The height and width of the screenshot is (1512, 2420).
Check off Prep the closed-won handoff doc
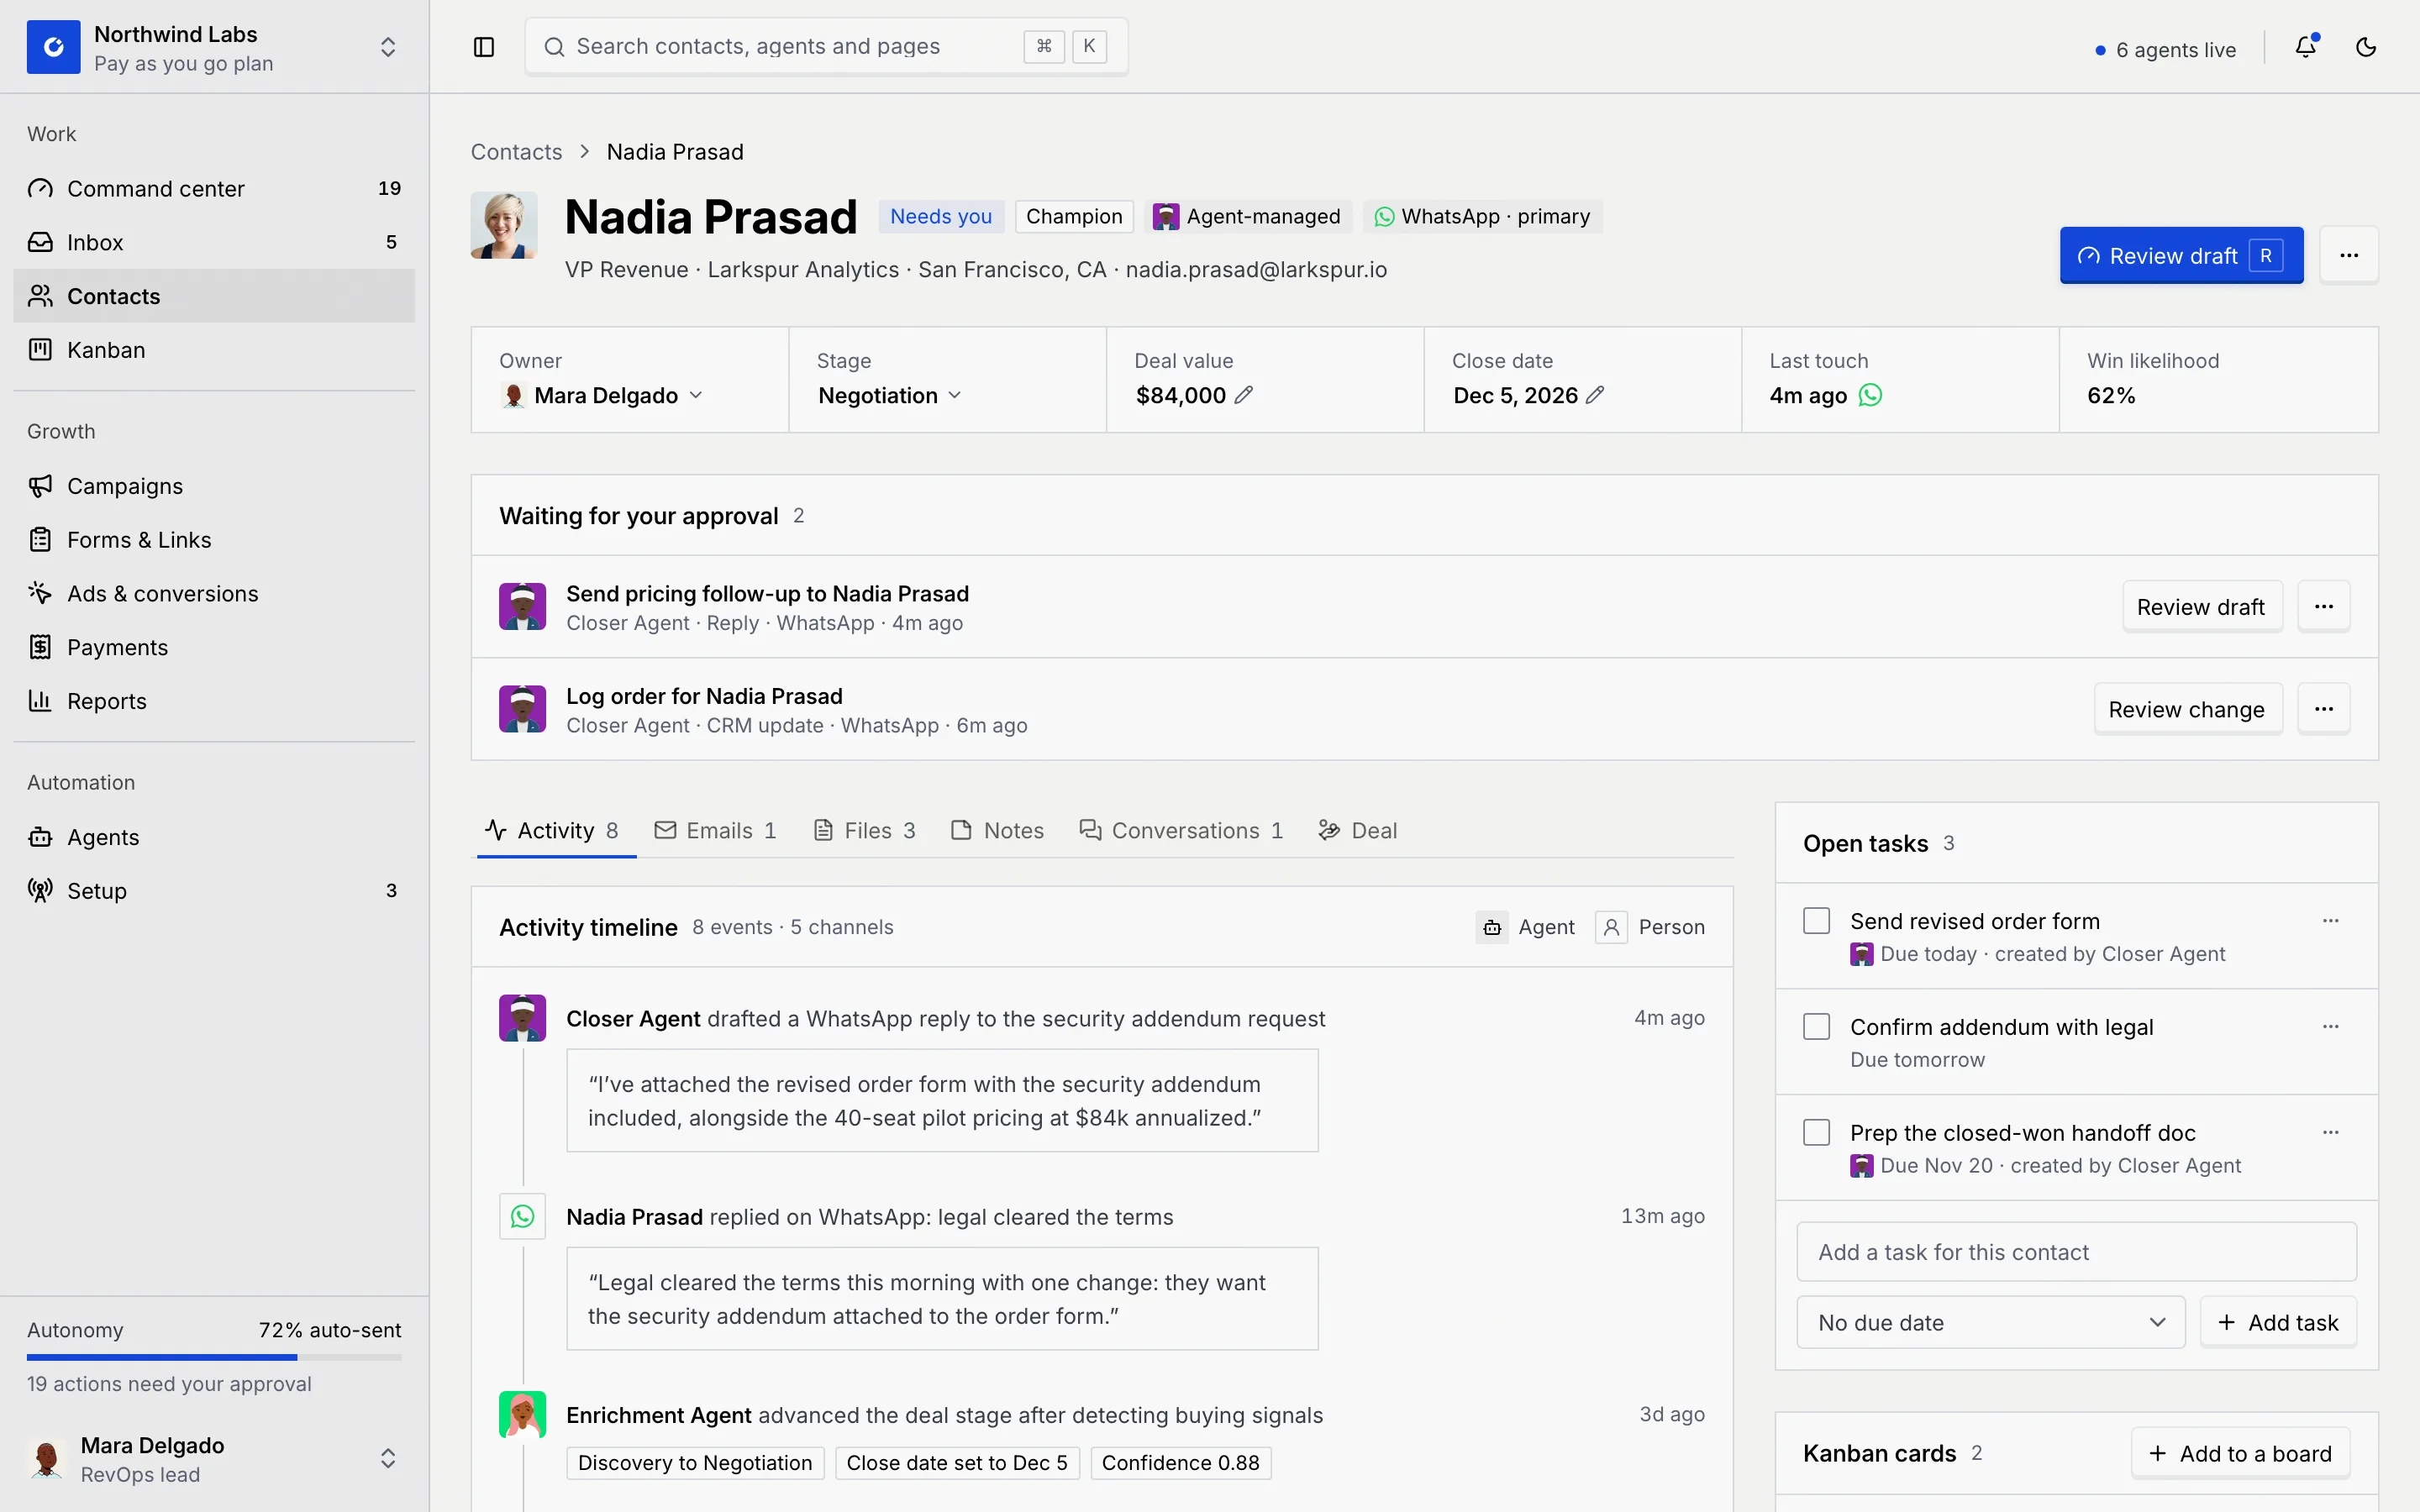1816,1133
